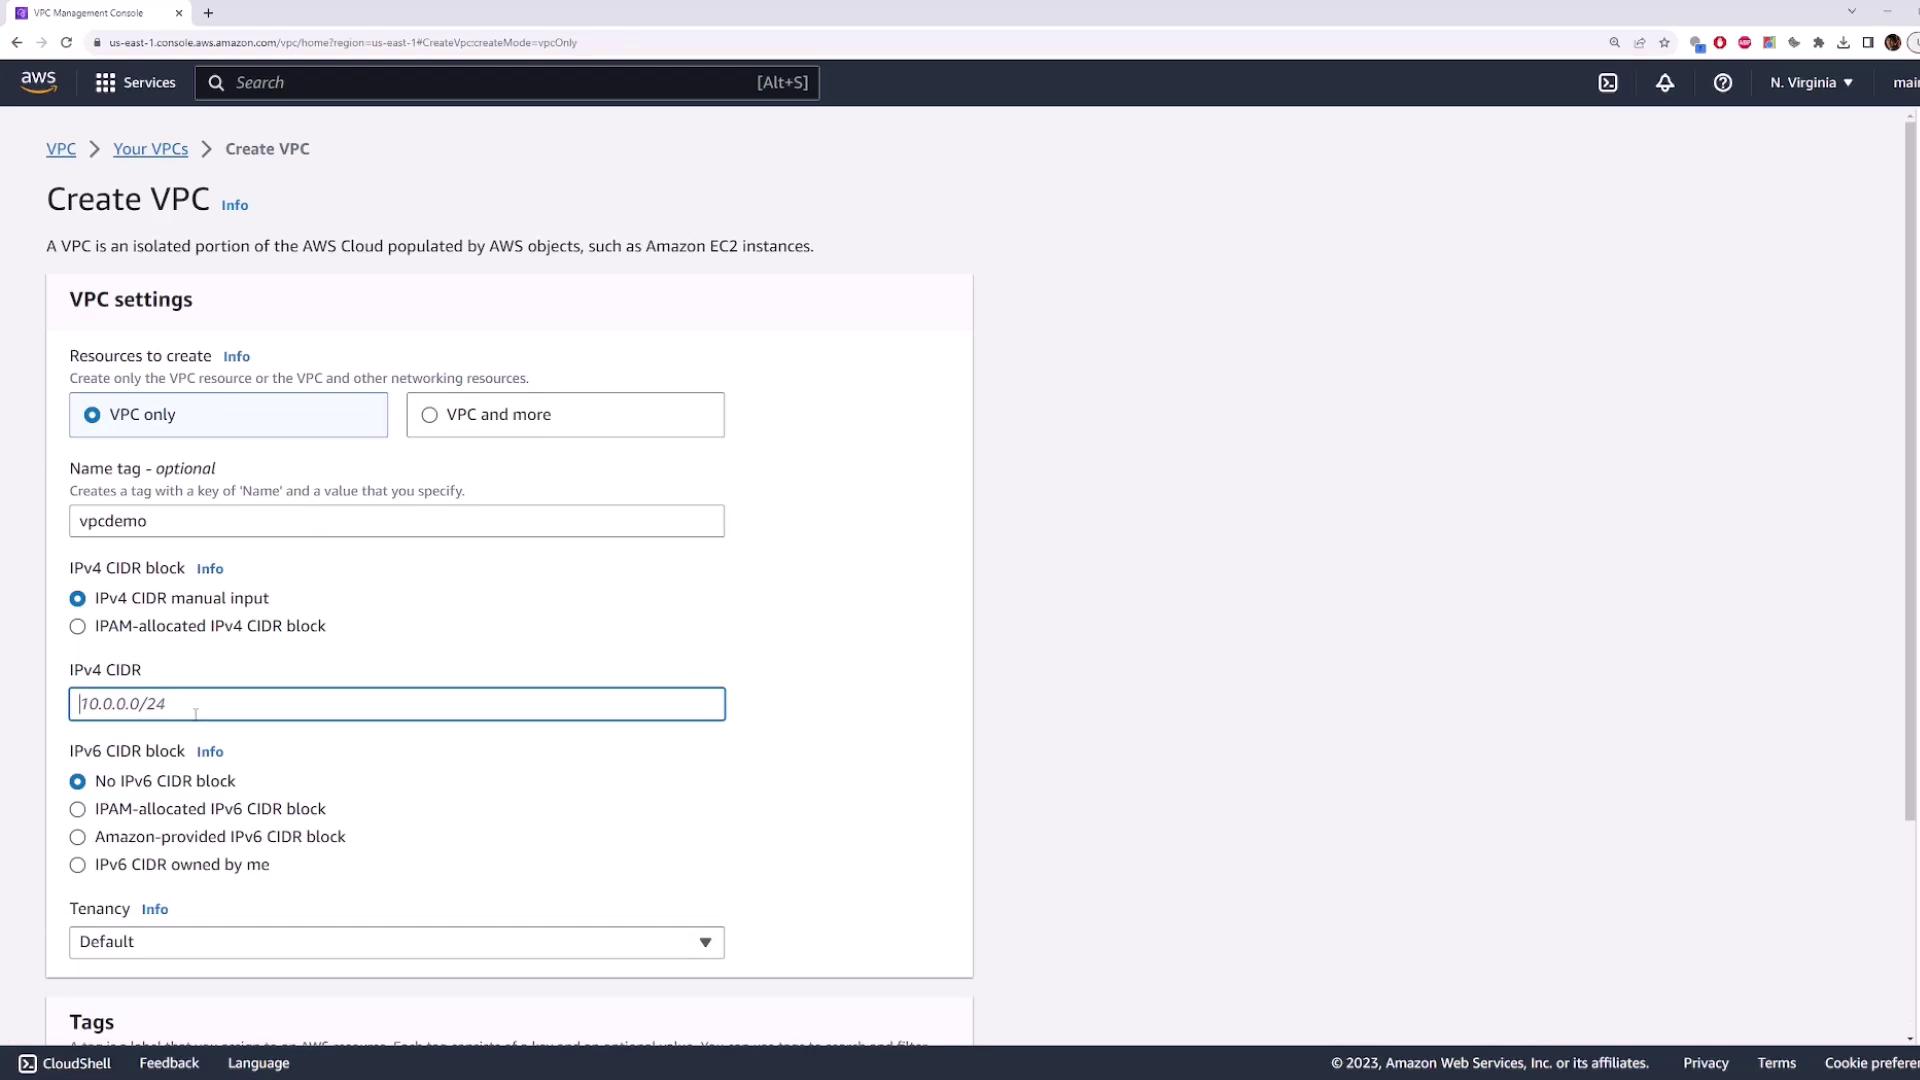Reload the page with the browser refresh icon
Image resolution: width=1920 pixels, height=1080 pixels.
point(66,42)
